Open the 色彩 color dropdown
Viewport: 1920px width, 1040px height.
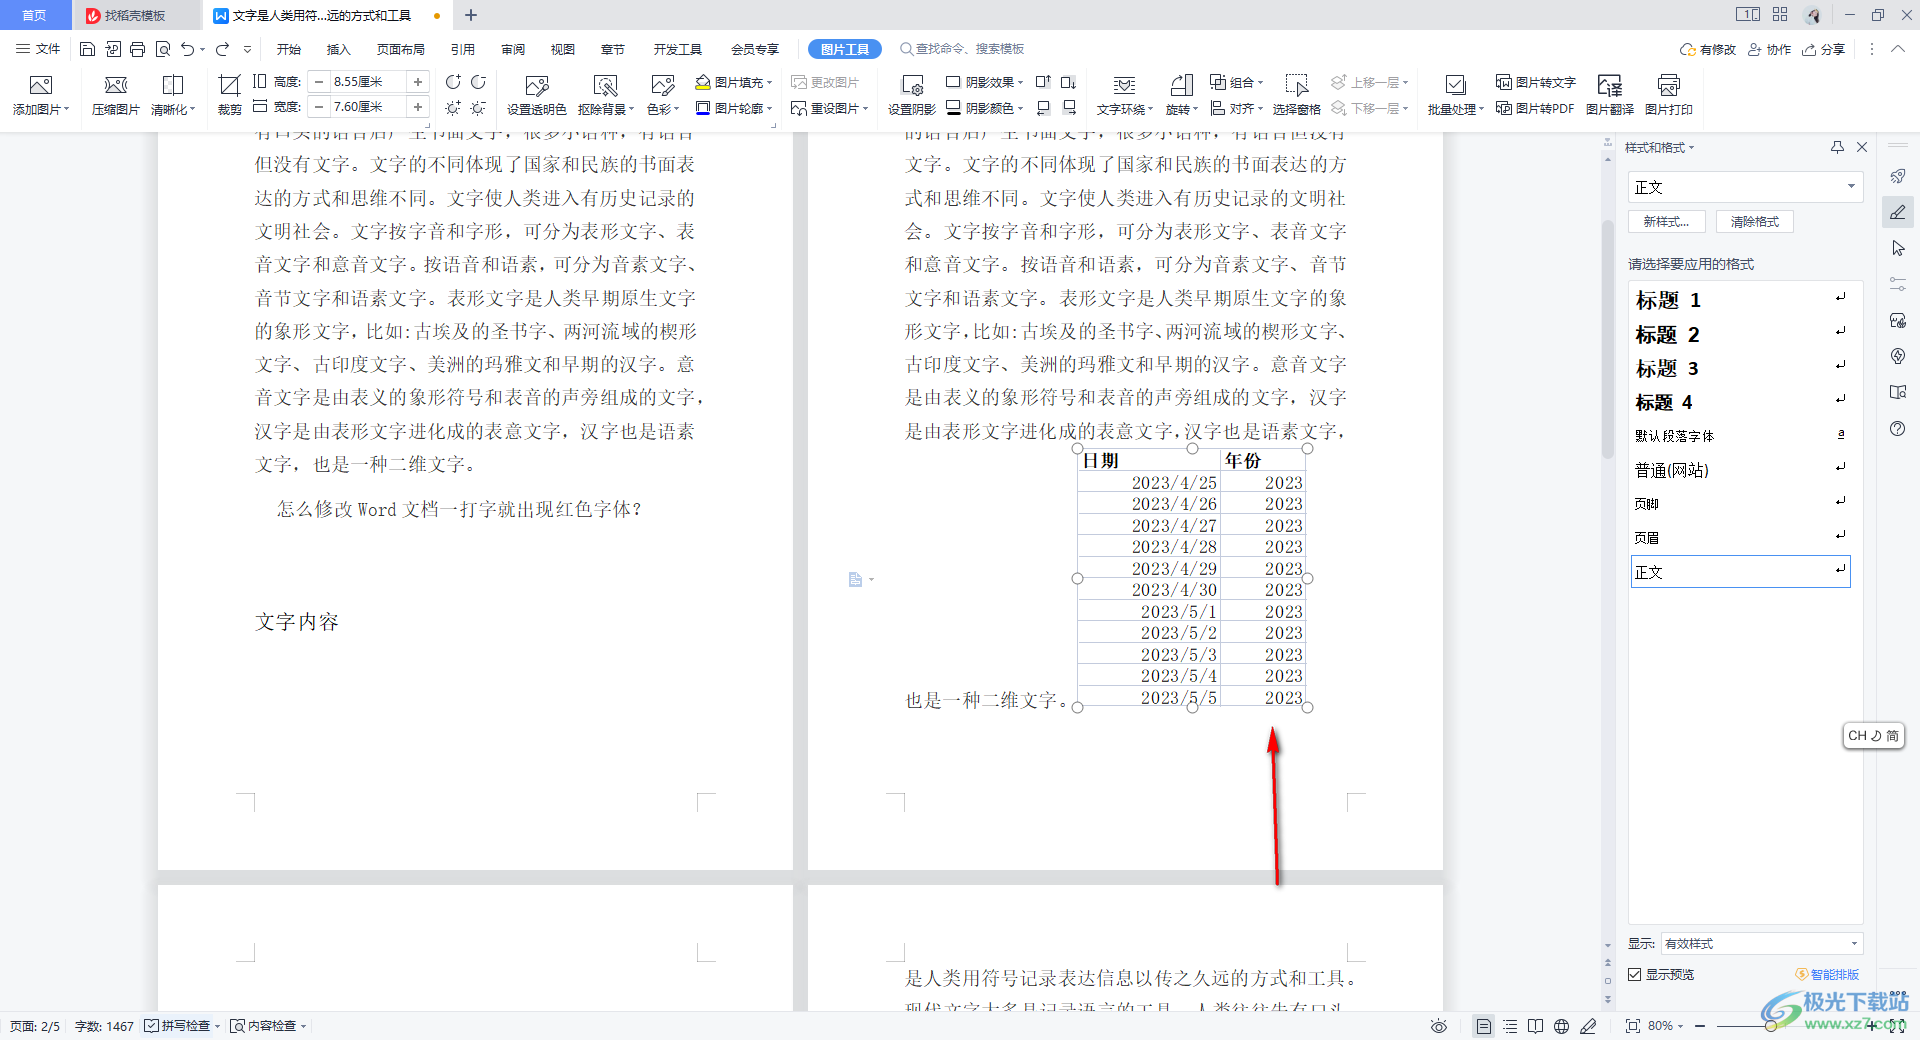click(664, 96)
